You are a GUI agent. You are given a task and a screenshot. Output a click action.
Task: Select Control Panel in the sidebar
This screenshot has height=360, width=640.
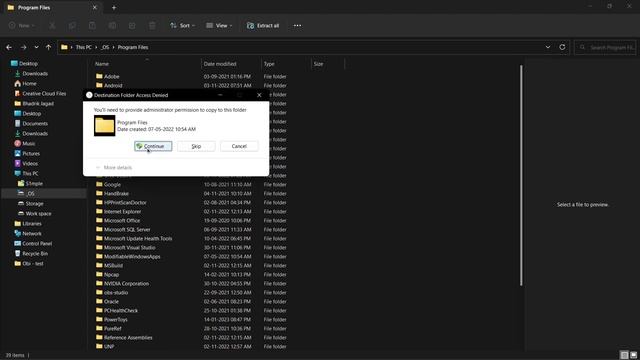point(37,243)
